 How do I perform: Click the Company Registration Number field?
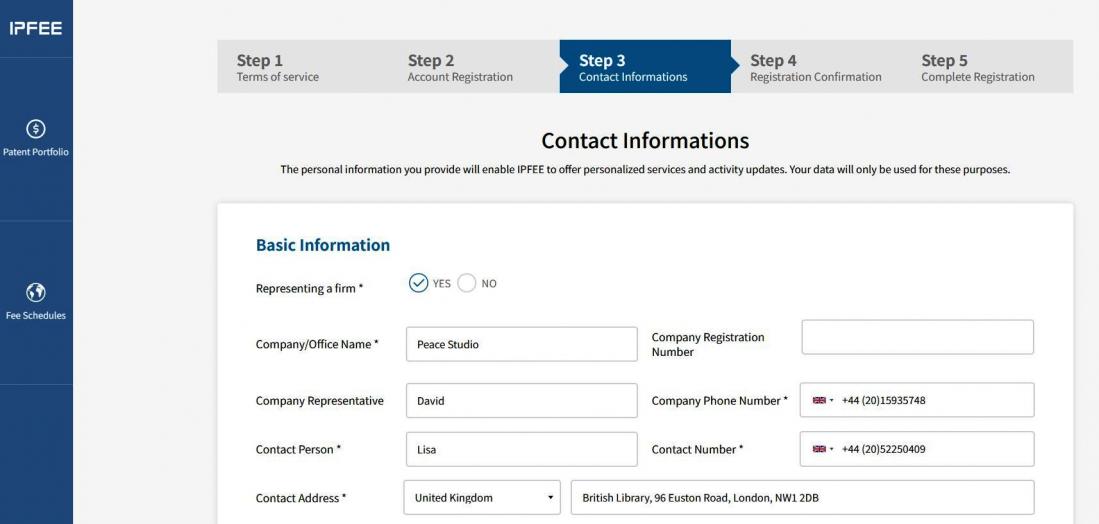pos(917,337)
